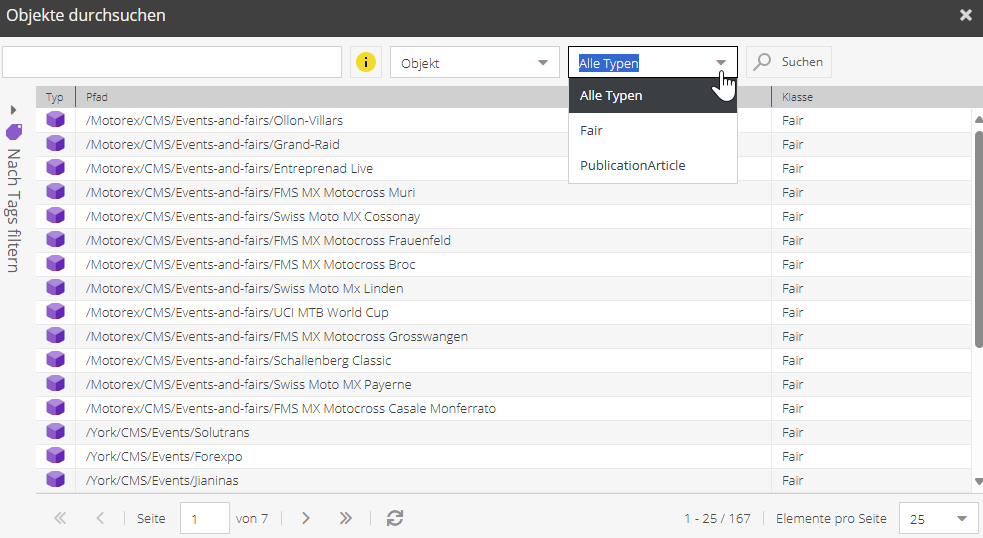The height and width of the screenshot is (538, 983).
Task: Click the refresh icon in pagination bar
Action: pyautogui.click(x=395, y=518)
